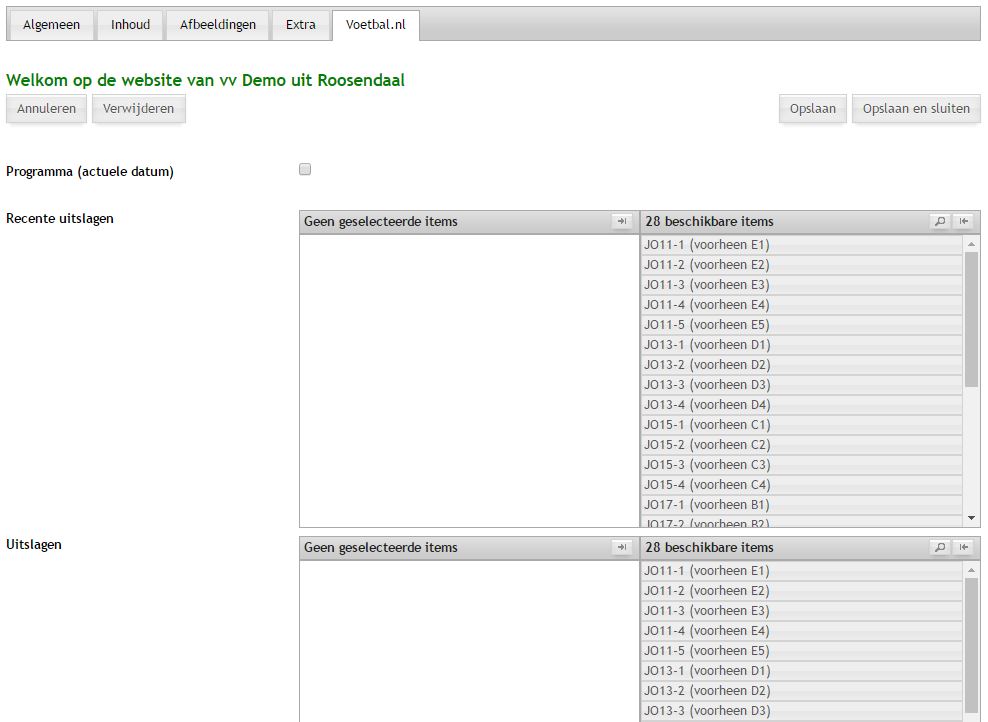Image resolution: width=988 pixels, height=722 pixels.
Task: Go to the Afbeeldingen tab
Action: coord(218,25)
